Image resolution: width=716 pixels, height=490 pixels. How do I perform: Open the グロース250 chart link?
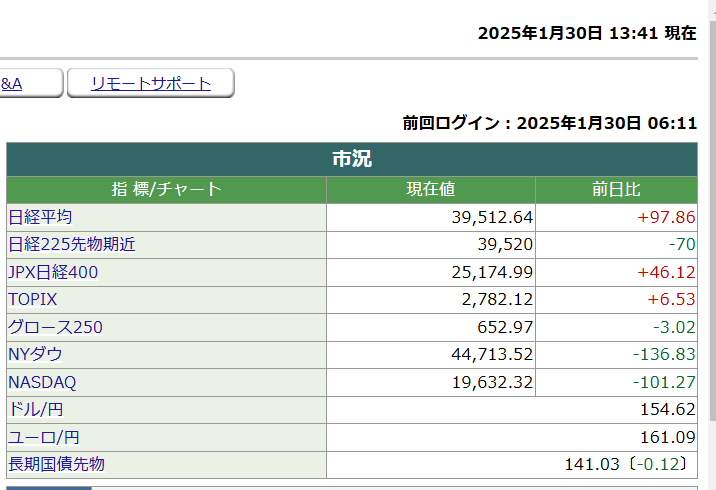pyautogui.click(x=55, y=327)
